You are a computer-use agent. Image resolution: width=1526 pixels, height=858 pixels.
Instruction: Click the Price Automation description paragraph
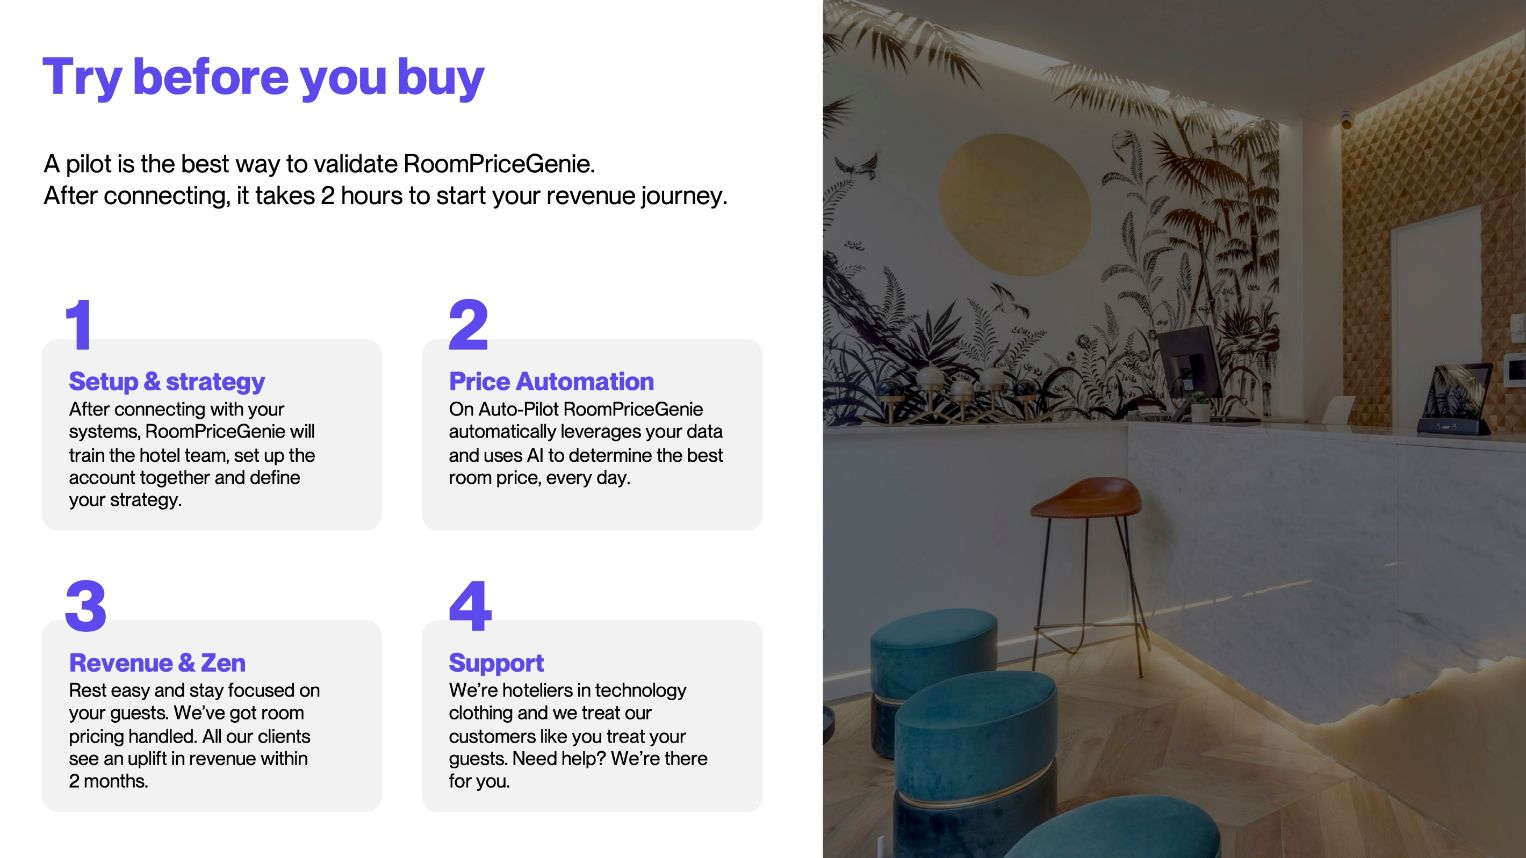tap(585, 443)
